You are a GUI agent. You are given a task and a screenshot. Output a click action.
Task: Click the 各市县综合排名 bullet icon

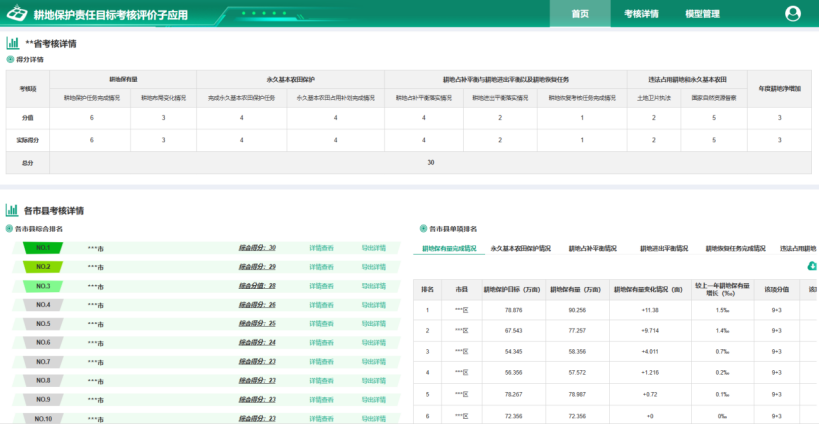[11, 229]
